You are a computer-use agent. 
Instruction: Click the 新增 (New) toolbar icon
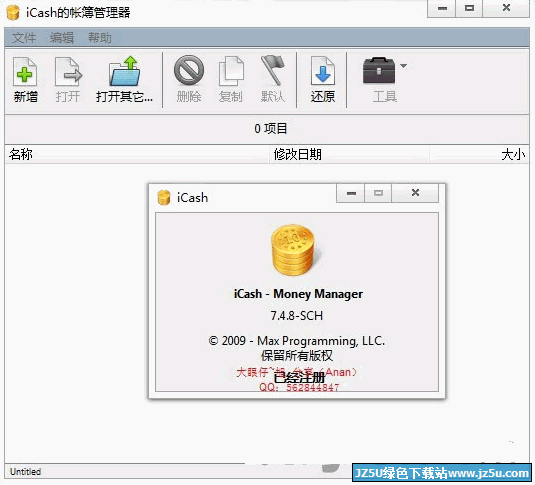tap(25, 72)
